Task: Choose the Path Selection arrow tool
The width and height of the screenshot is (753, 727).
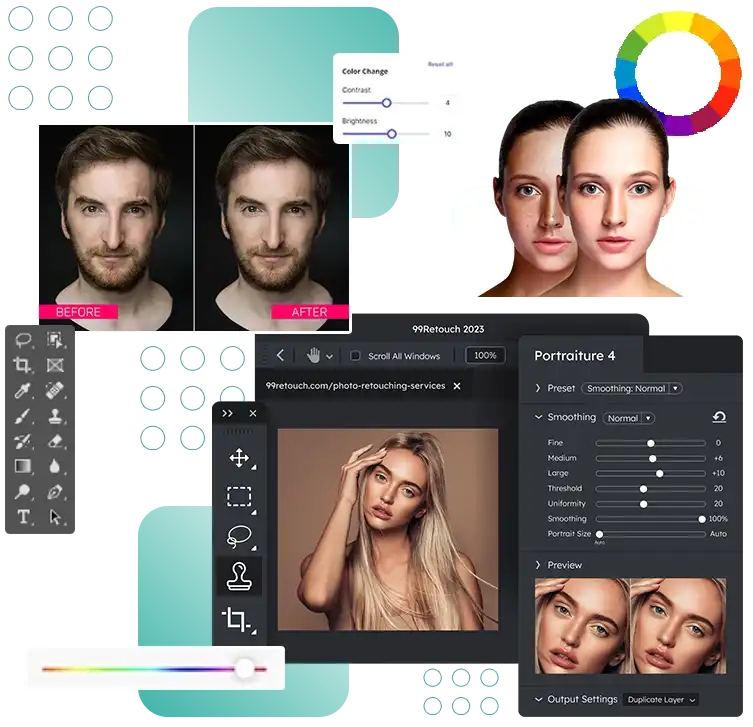Action: pos(55,517)
